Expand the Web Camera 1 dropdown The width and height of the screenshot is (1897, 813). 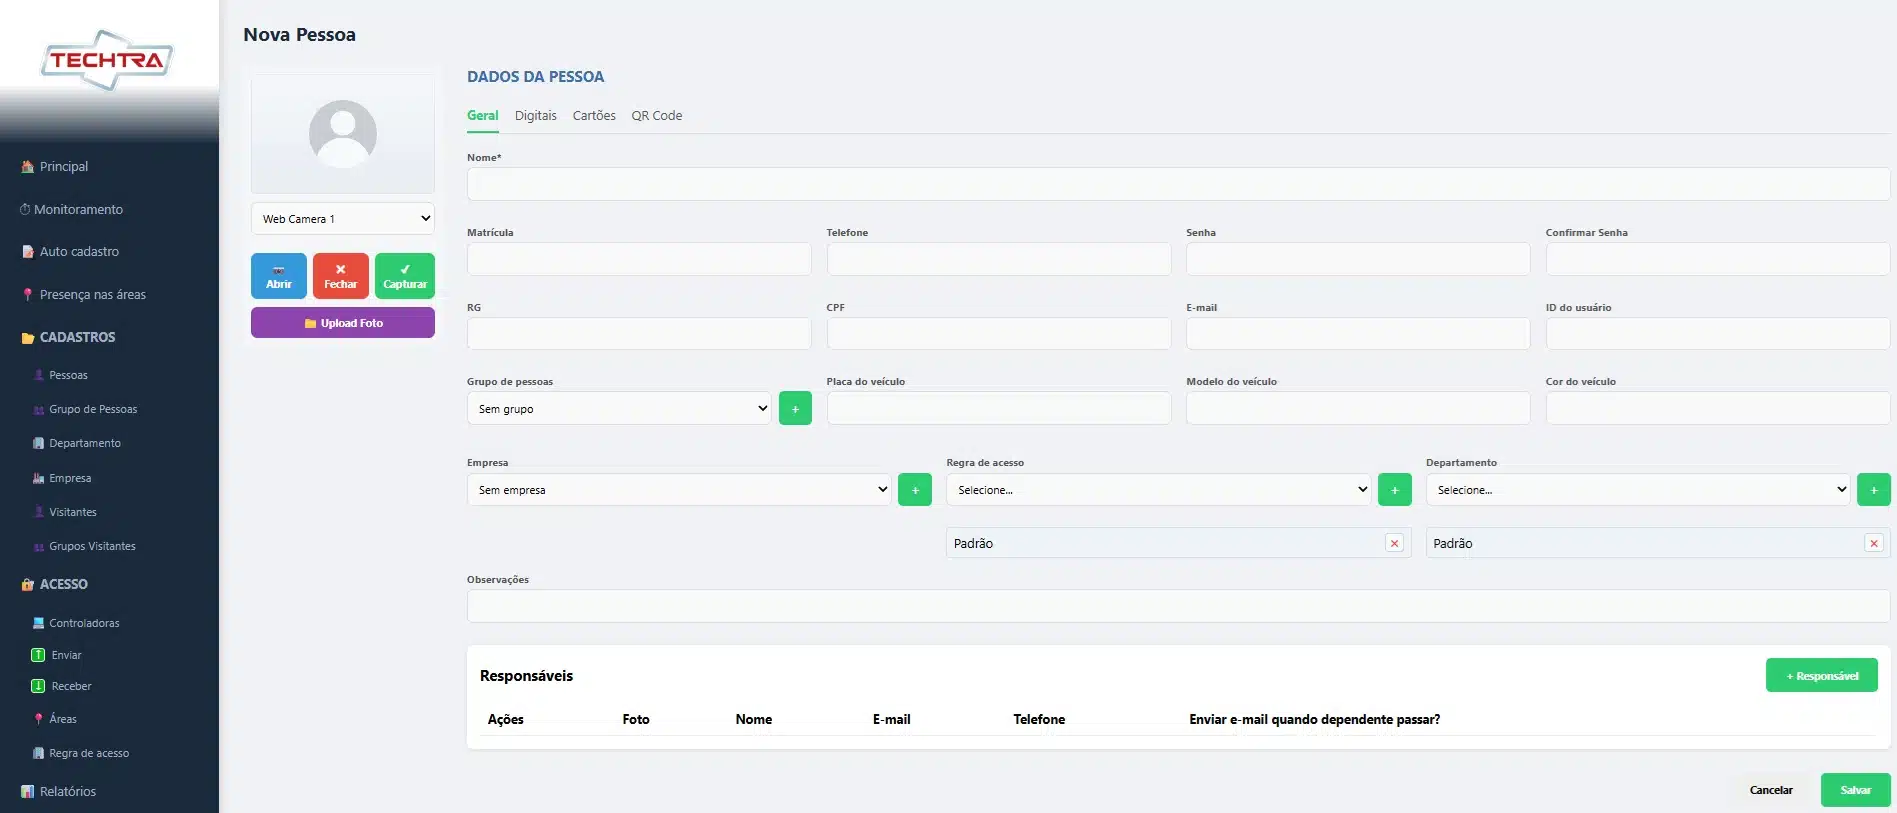click(343, 219)
